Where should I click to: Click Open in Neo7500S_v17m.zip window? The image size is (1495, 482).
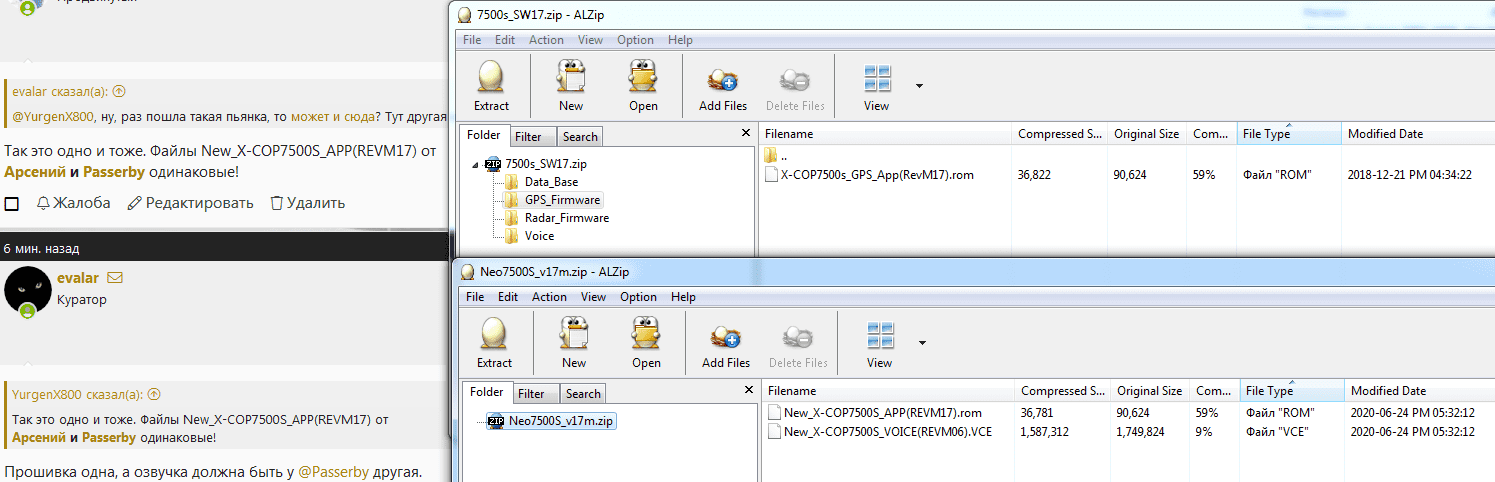pos(646,343)
